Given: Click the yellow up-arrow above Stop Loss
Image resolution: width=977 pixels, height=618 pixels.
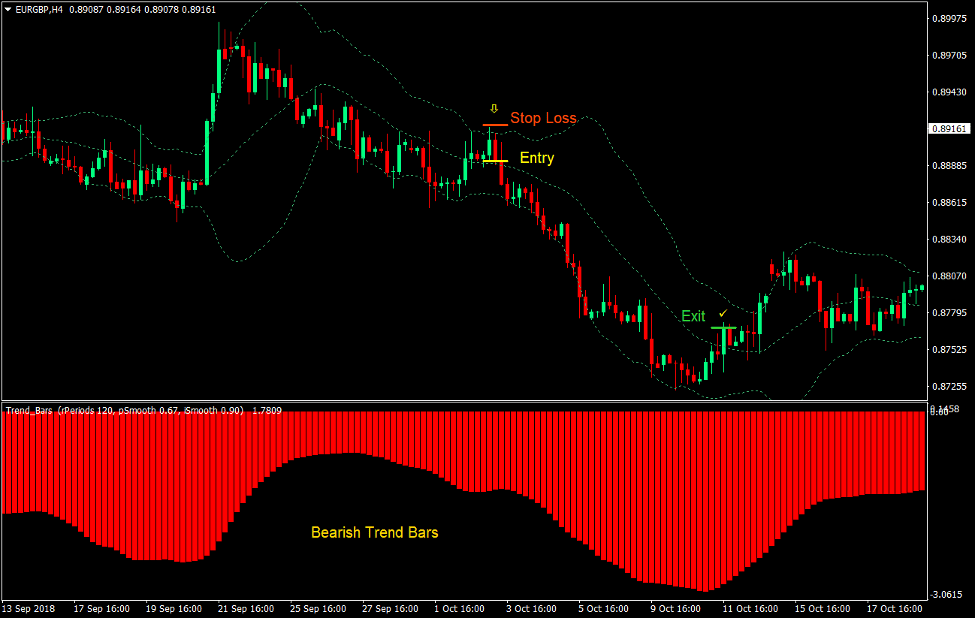Looking at the screenshot, I should point(493,107).
